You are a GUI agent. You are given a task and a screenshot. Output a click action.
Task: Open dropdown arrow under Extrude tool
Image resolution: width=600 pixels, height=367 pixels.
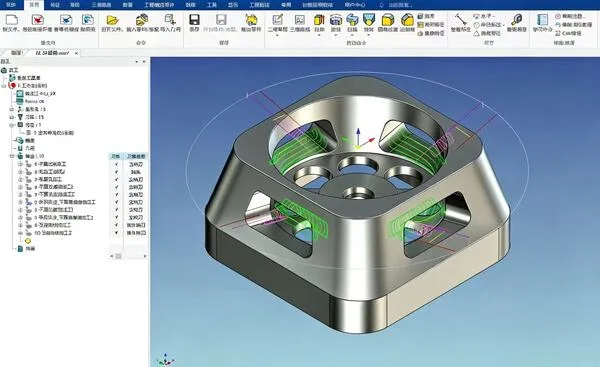(319, 35)
